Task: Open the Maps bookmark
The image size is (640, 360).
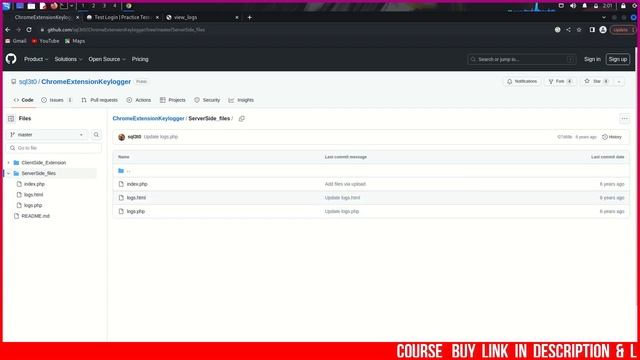Action: pyautogui.click(x=75, y=41)
